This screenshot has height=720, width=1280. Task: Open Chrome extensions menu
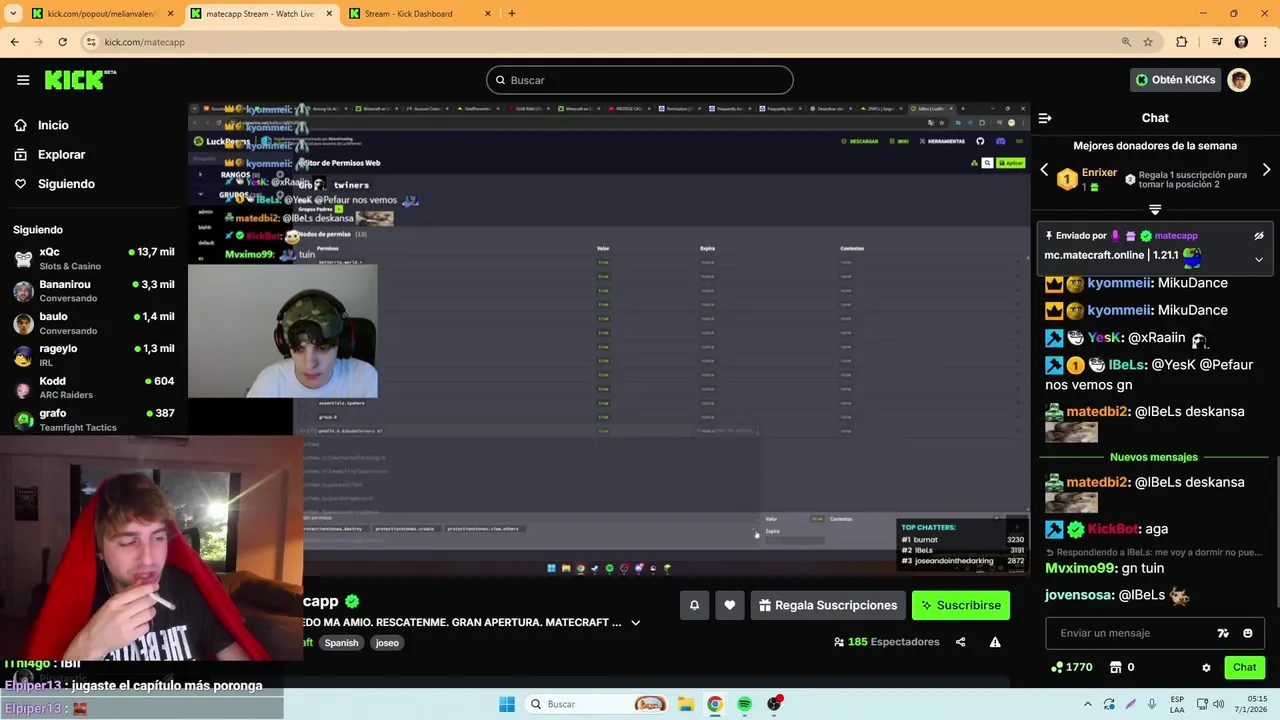[x=1181, y=42]
